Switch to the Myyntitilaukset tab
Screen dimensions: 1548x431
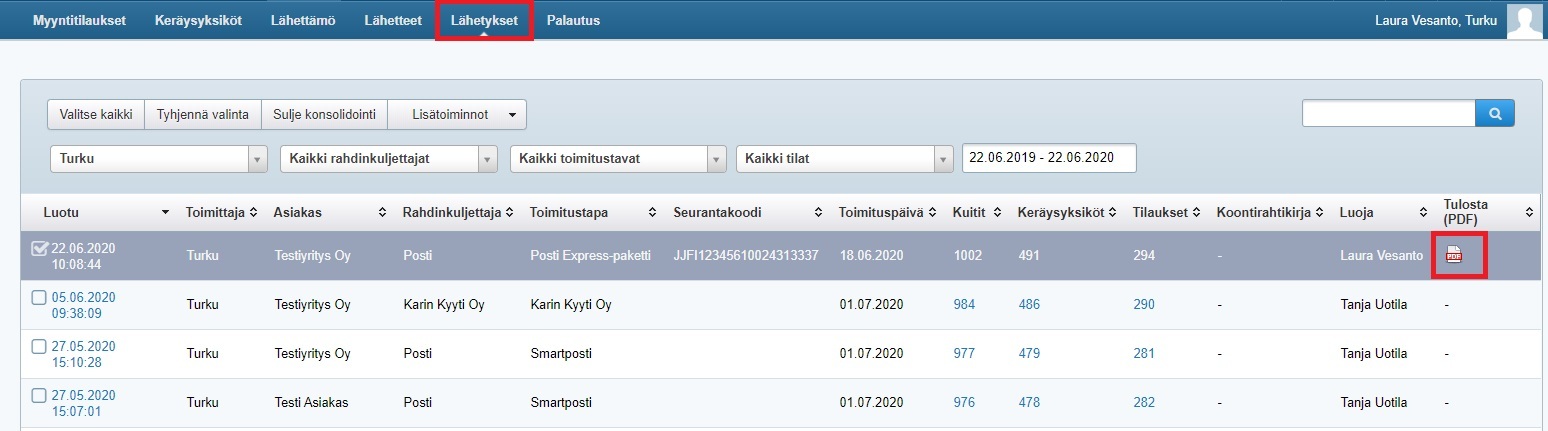[x=79, y=20]
